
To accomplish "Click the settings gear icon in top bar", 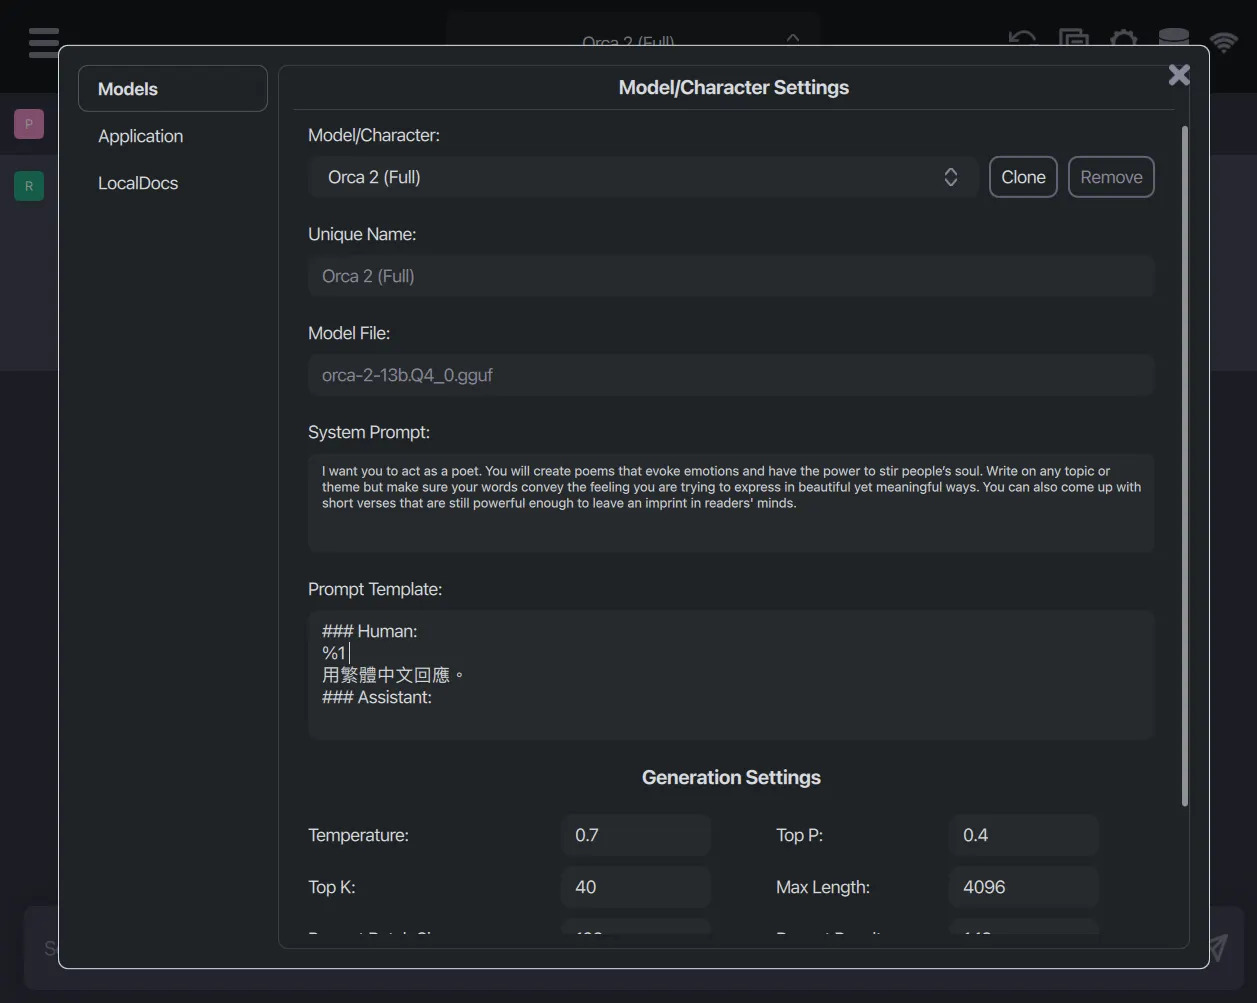I will (x=1123, y=40).
